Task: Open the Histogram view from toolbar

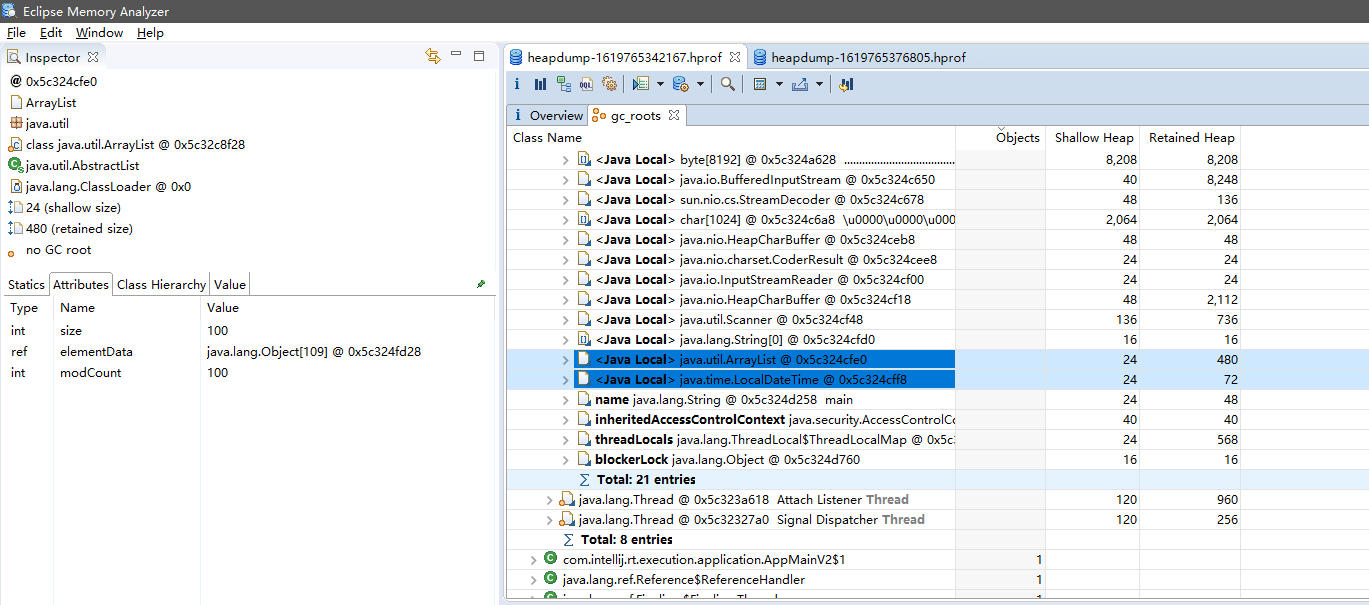Action: pos(540,85)
